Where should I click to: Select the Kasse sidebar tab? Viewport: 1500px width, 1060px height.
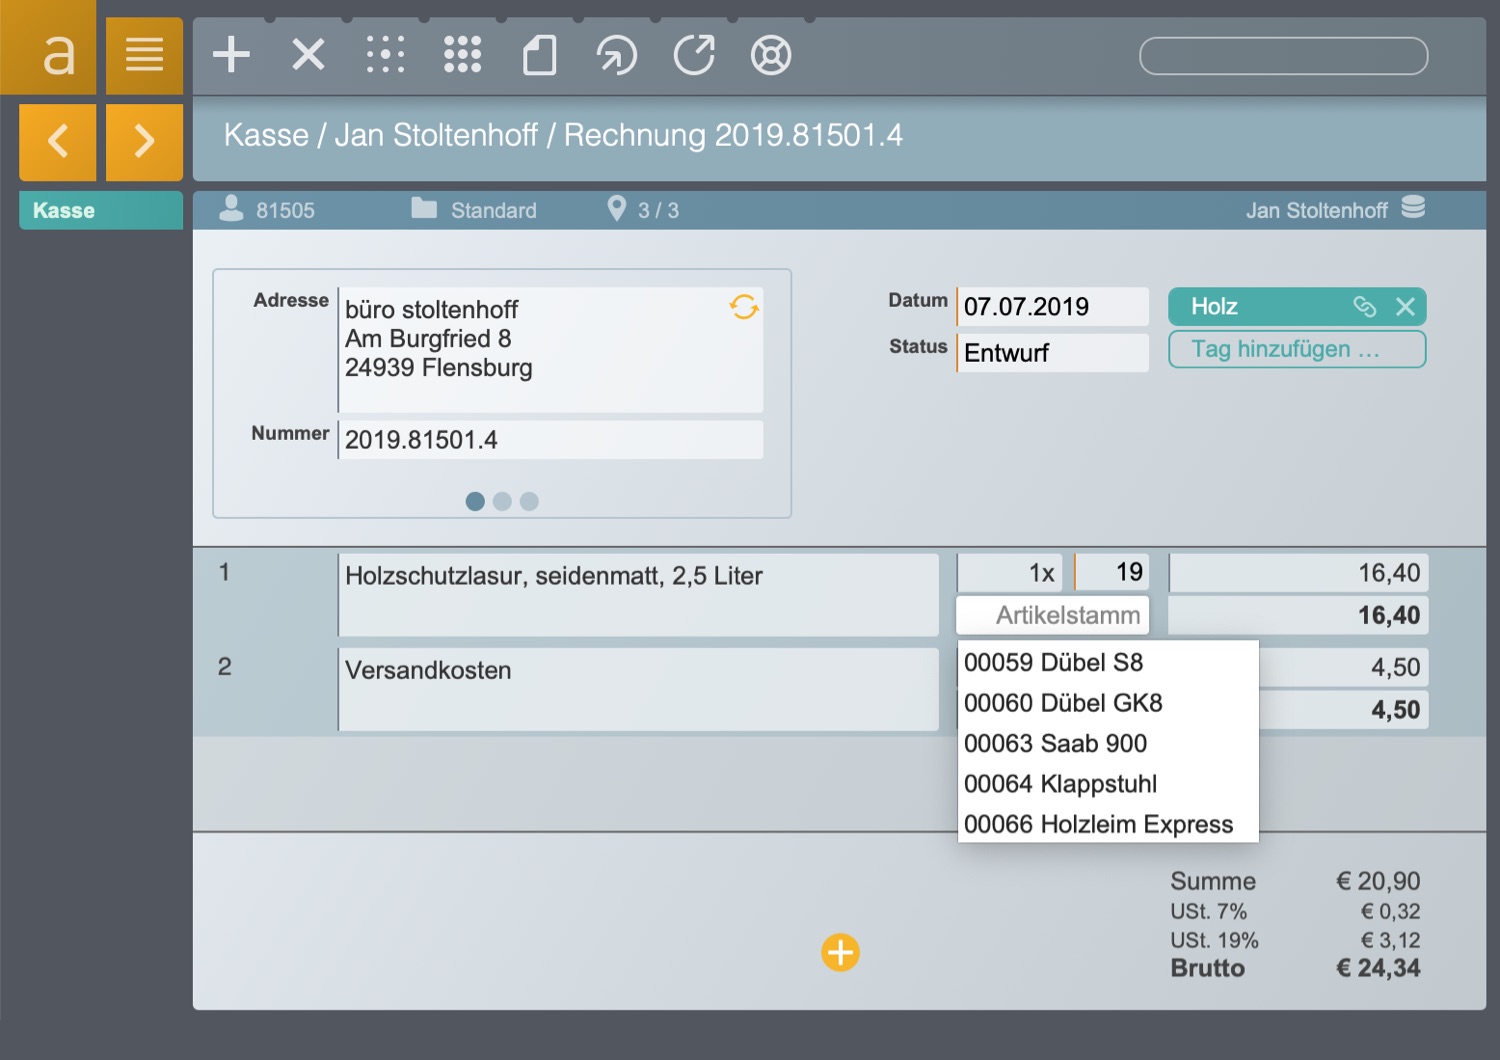(101, 210)
